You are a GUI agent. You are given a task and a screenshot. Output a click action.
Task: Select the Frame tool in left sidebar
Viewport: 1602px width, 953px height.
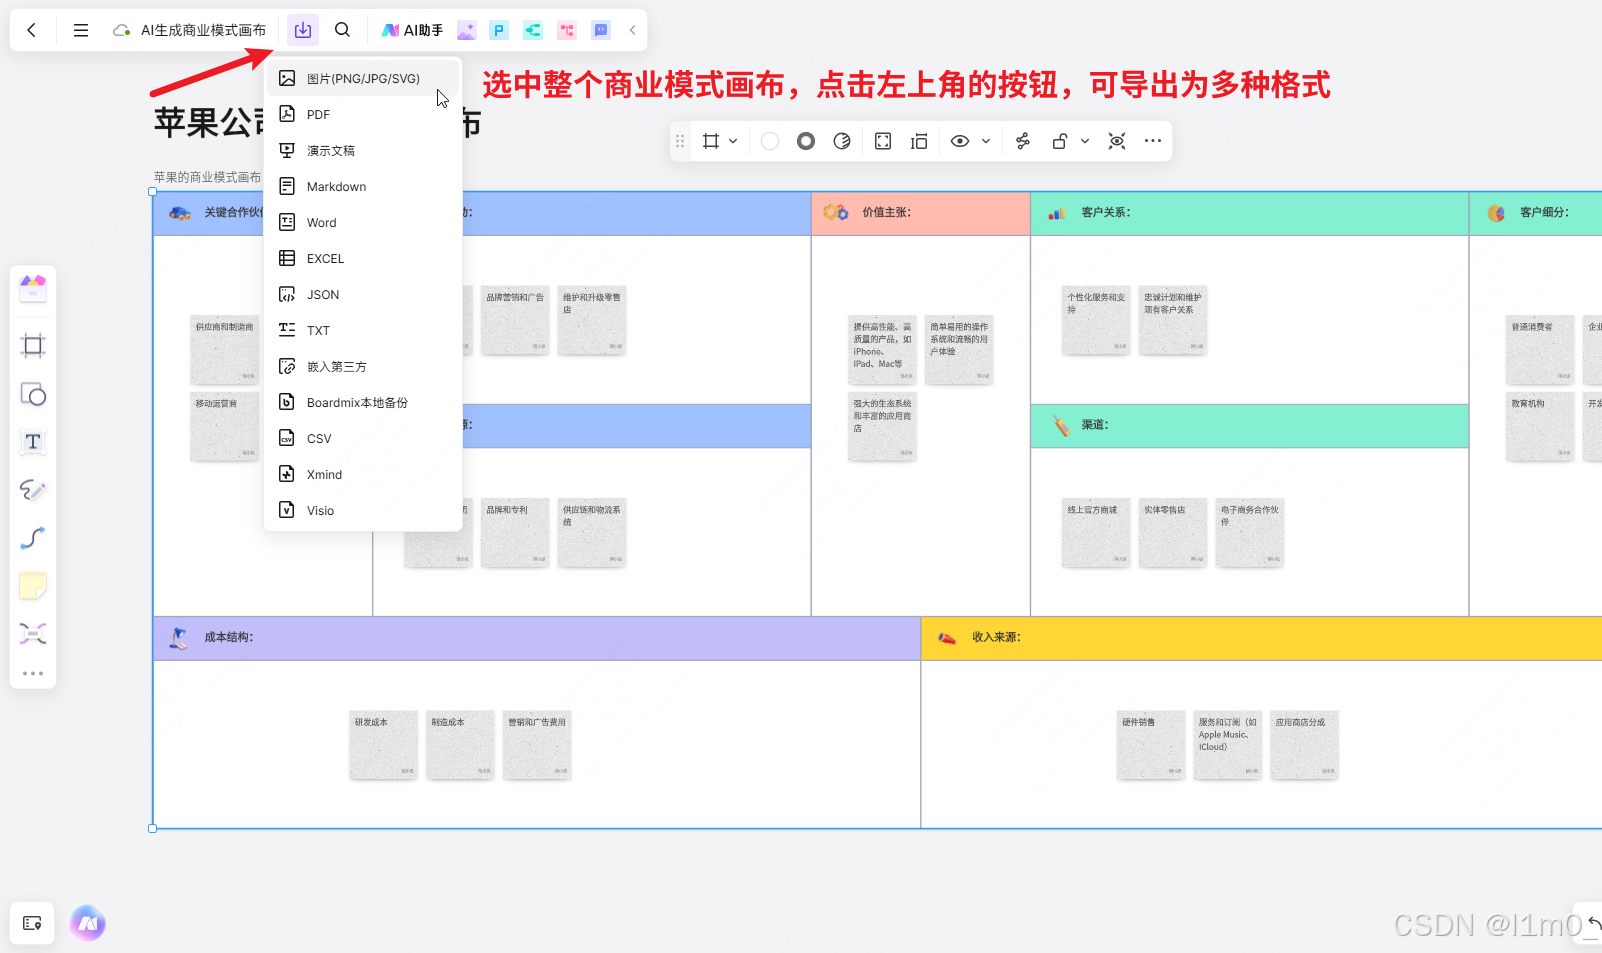point(33,346)
